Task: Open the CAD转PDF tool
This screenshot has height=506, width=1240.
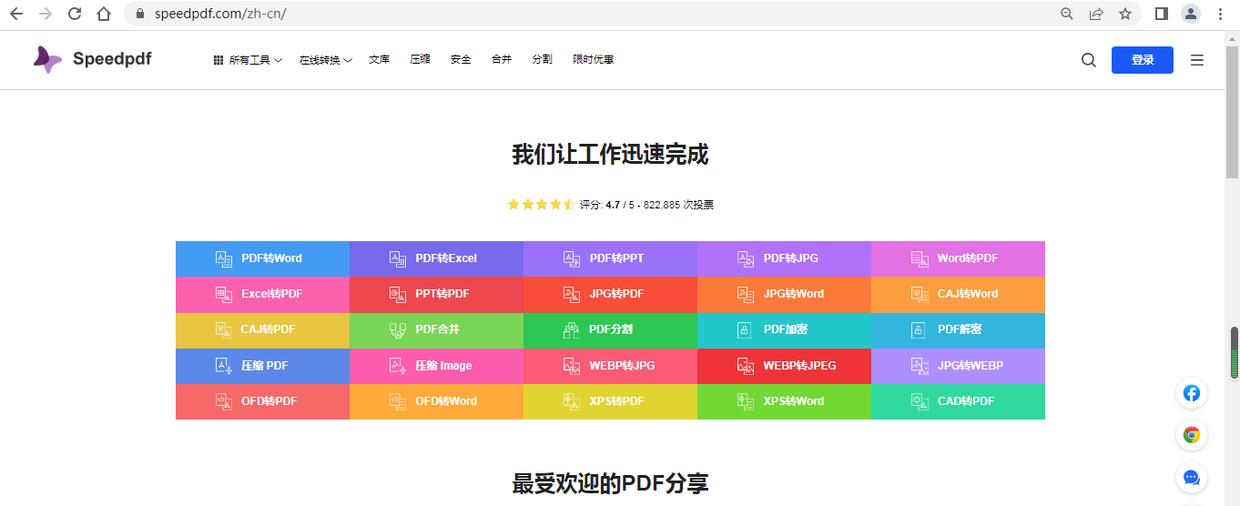Action: point(958,401)
